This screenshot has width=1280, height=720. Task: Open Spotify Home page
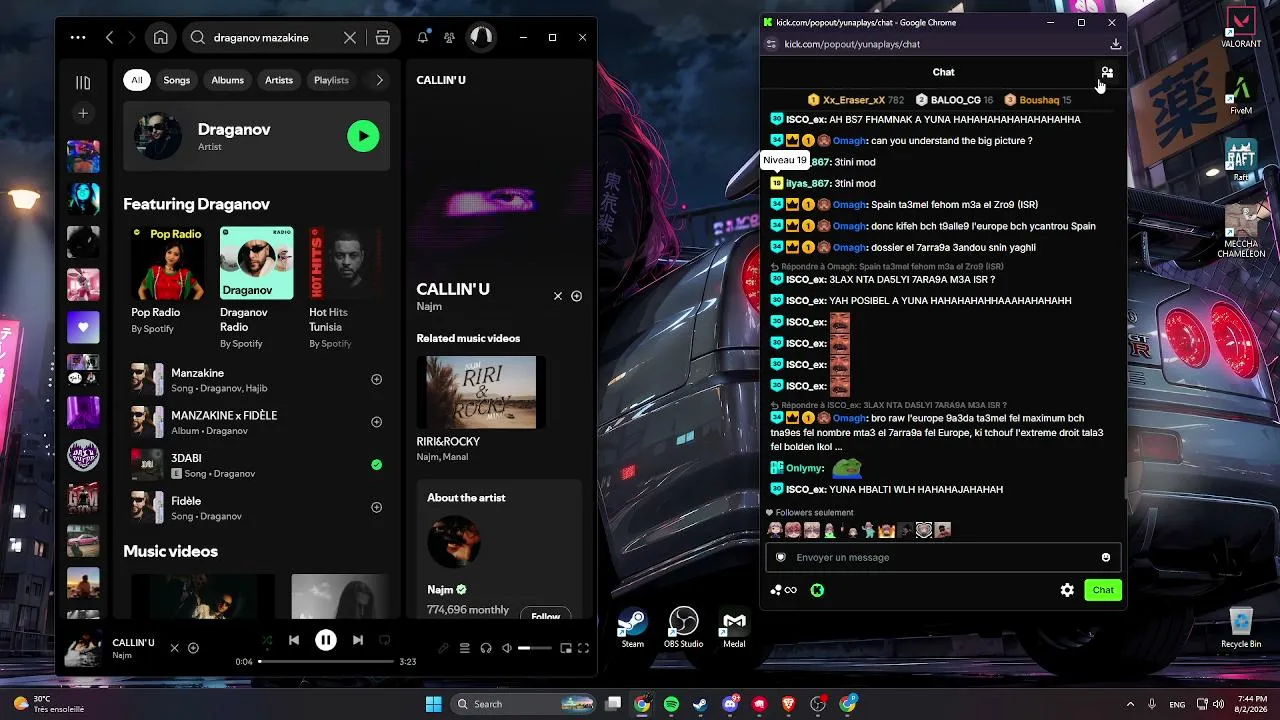(160, 38)
